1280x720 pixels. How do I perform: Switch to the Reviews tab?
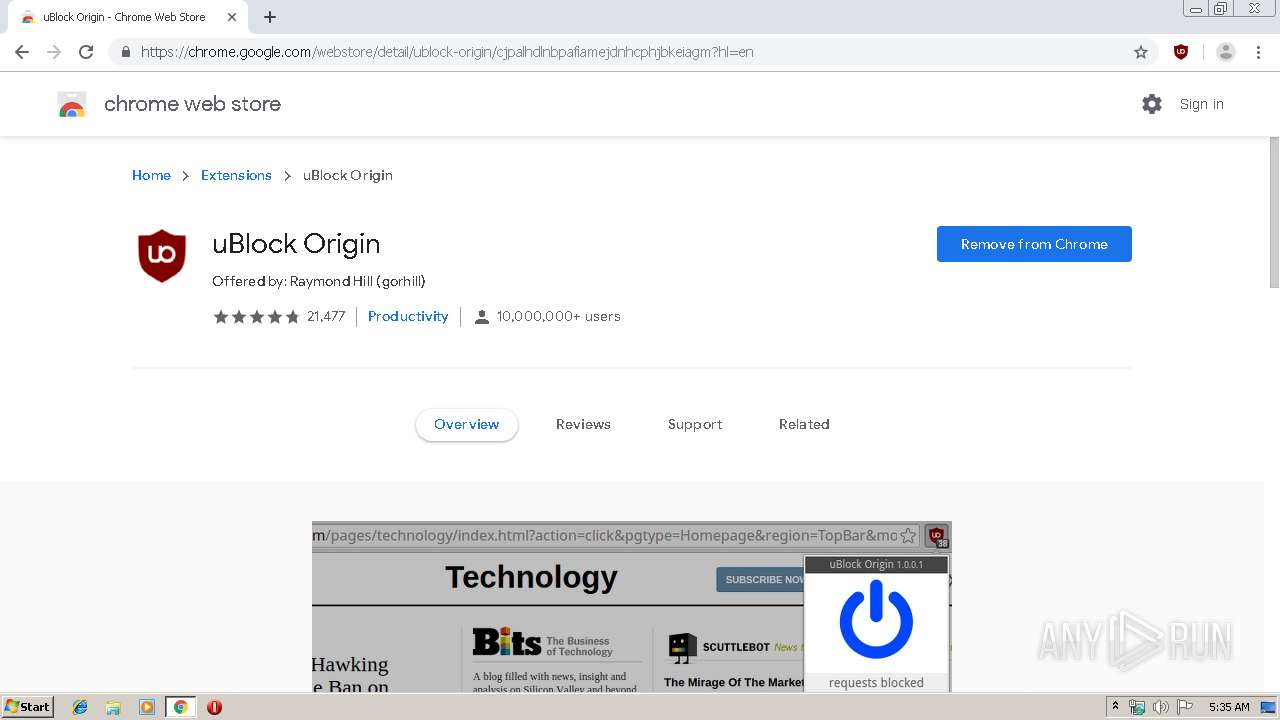point(583,424)
